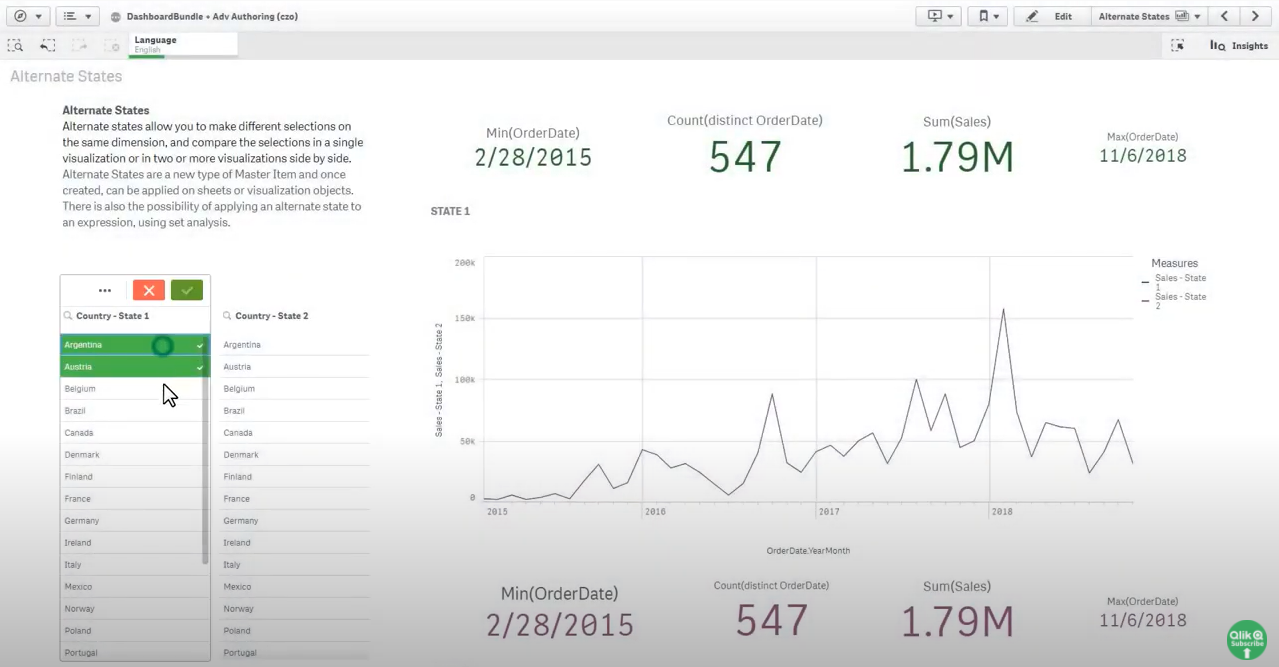The width and height of the screenshot is (1279, 667).
Task: Confirm selection with the green checkmark button
Action: pos(187,290)
